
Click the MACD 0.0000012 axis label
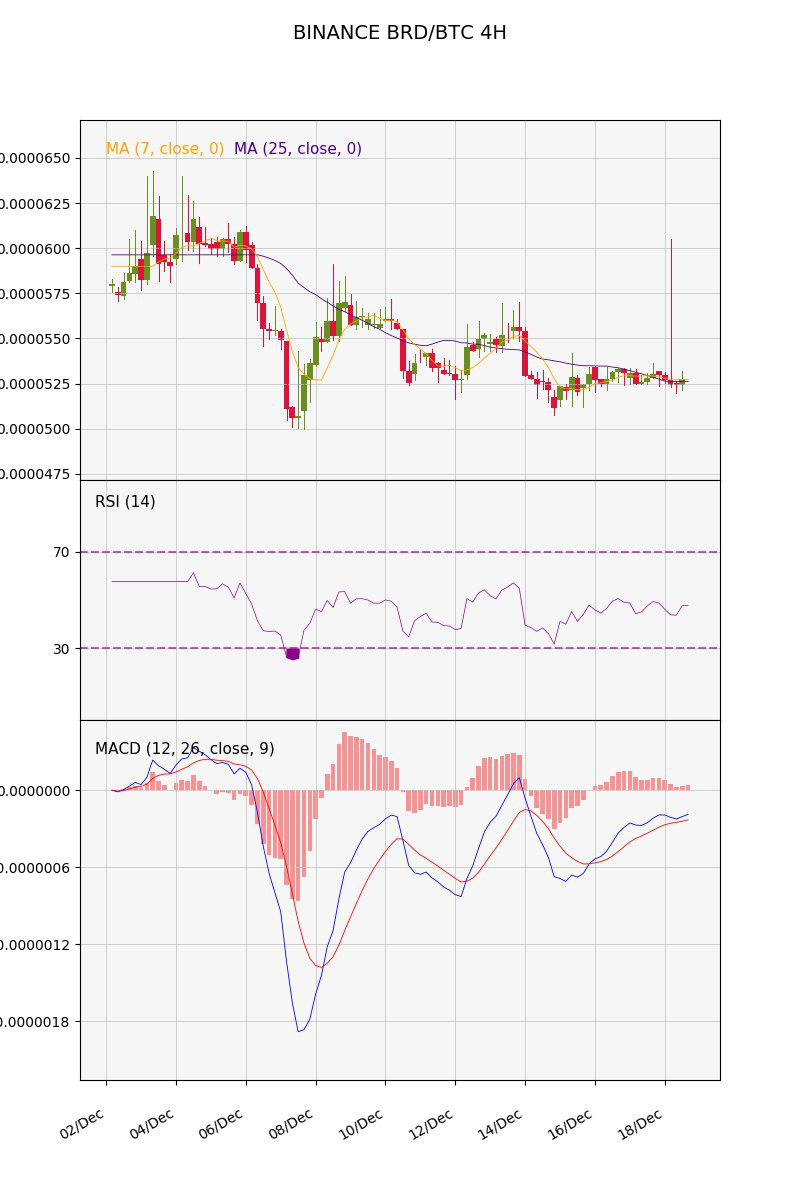35,945
